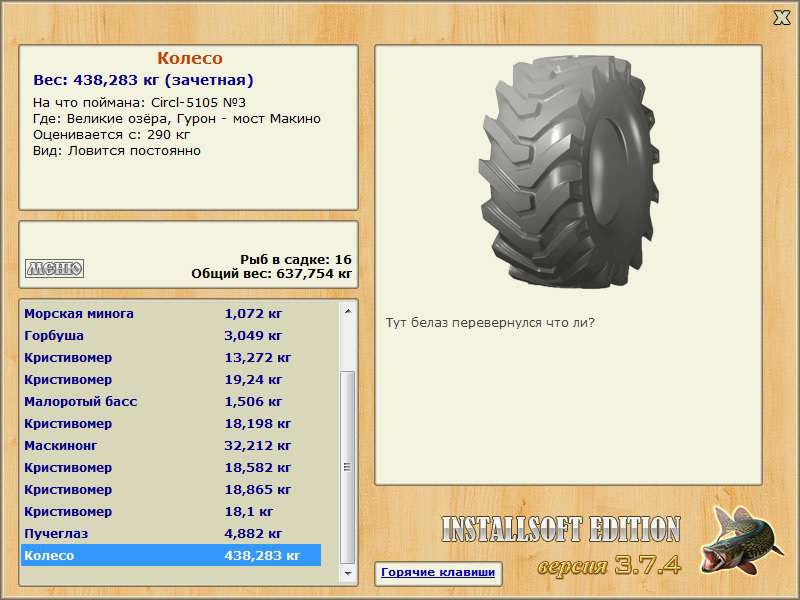Open the Меню button

click(54, 268)
